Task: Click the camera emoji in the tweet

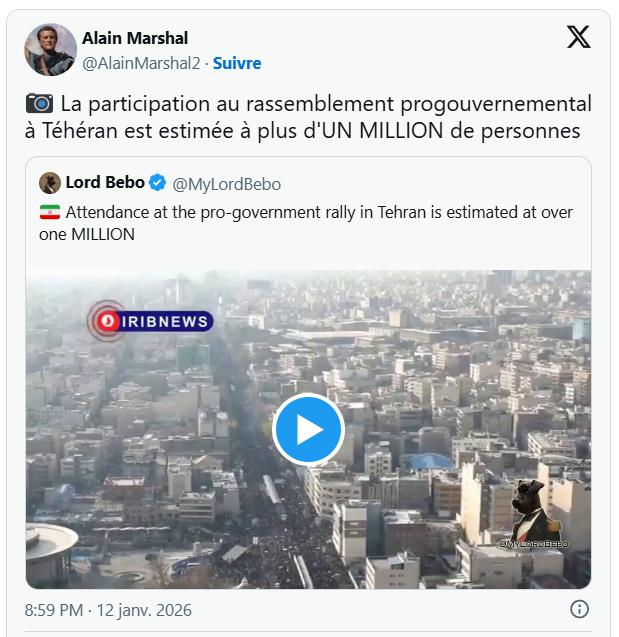Action: pos(39,103)
